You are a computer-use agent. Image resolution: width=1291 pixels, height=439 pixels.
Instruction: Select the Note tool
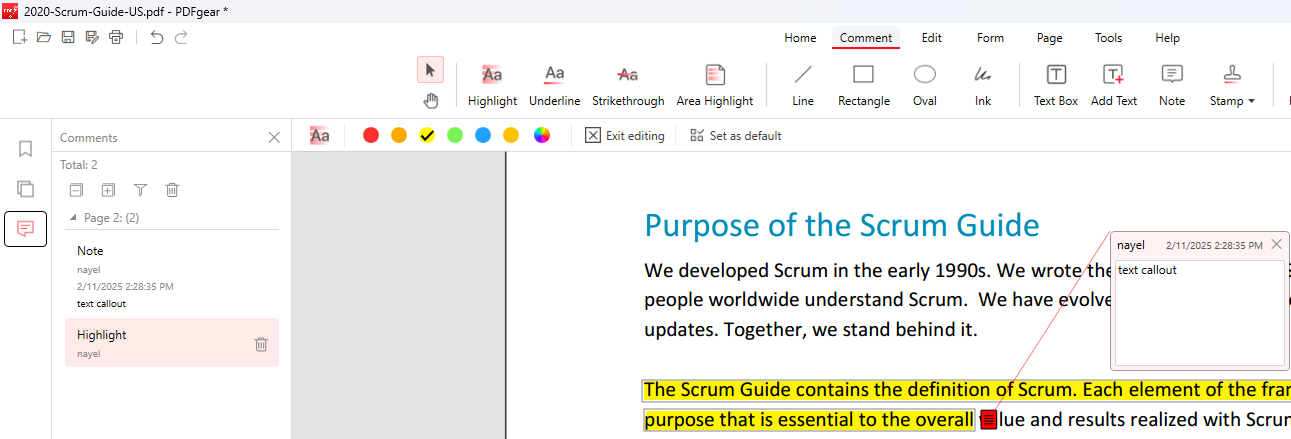(x=1172, y=85)
